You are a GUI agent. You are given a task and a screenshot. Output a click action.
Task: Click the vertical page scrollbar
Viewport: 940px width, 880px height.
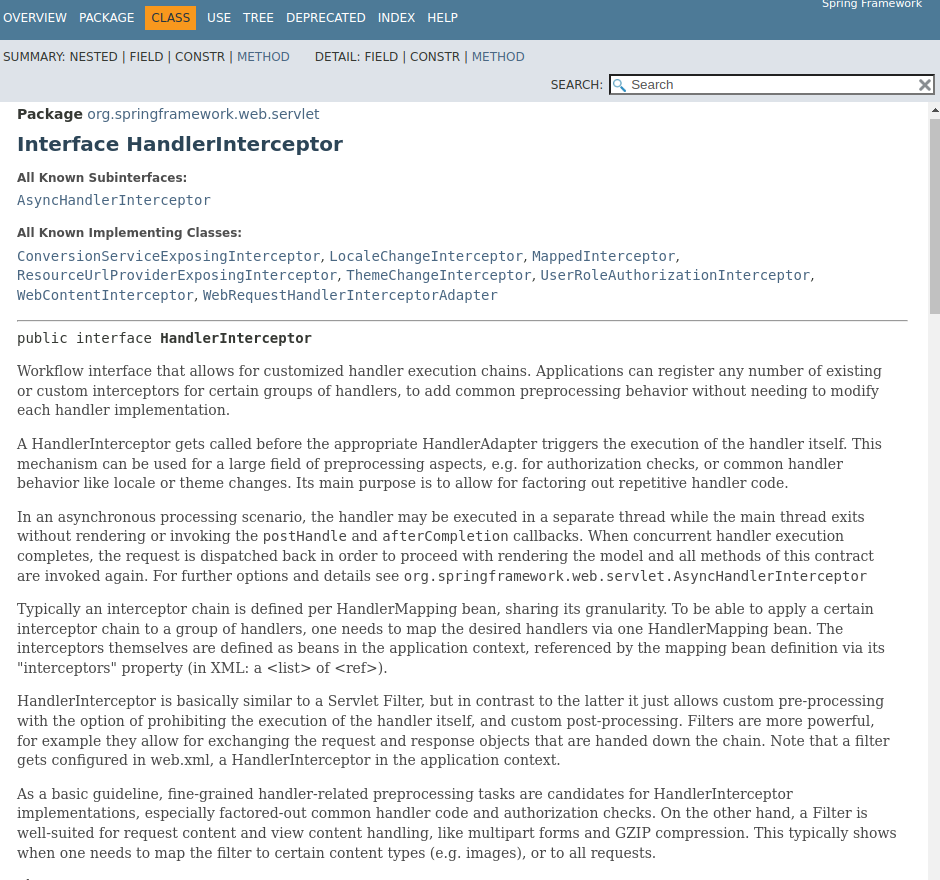pyautogui.click(x=934, y=220)
